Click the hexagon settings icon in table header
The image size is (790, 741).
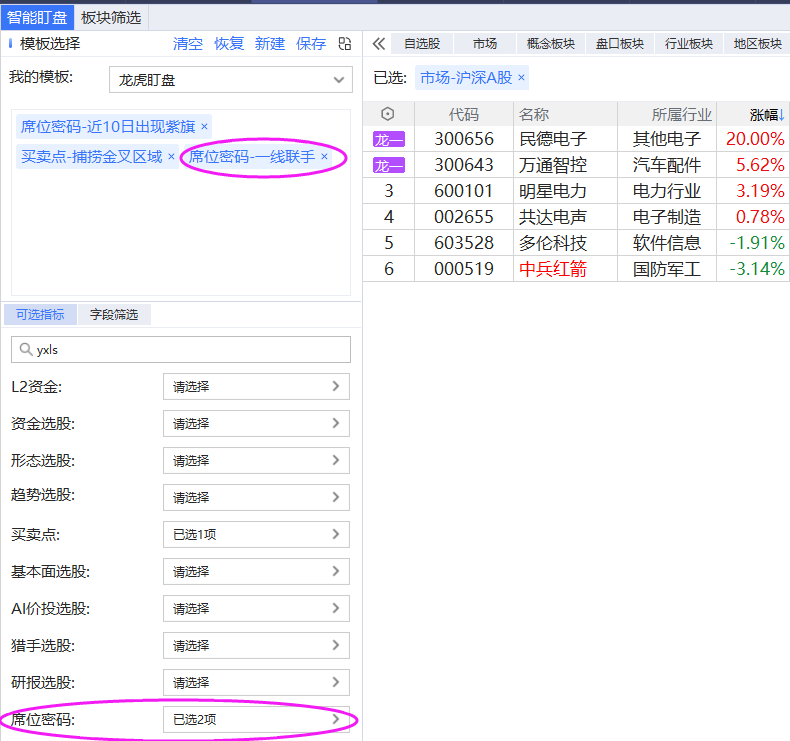point(387,114)
